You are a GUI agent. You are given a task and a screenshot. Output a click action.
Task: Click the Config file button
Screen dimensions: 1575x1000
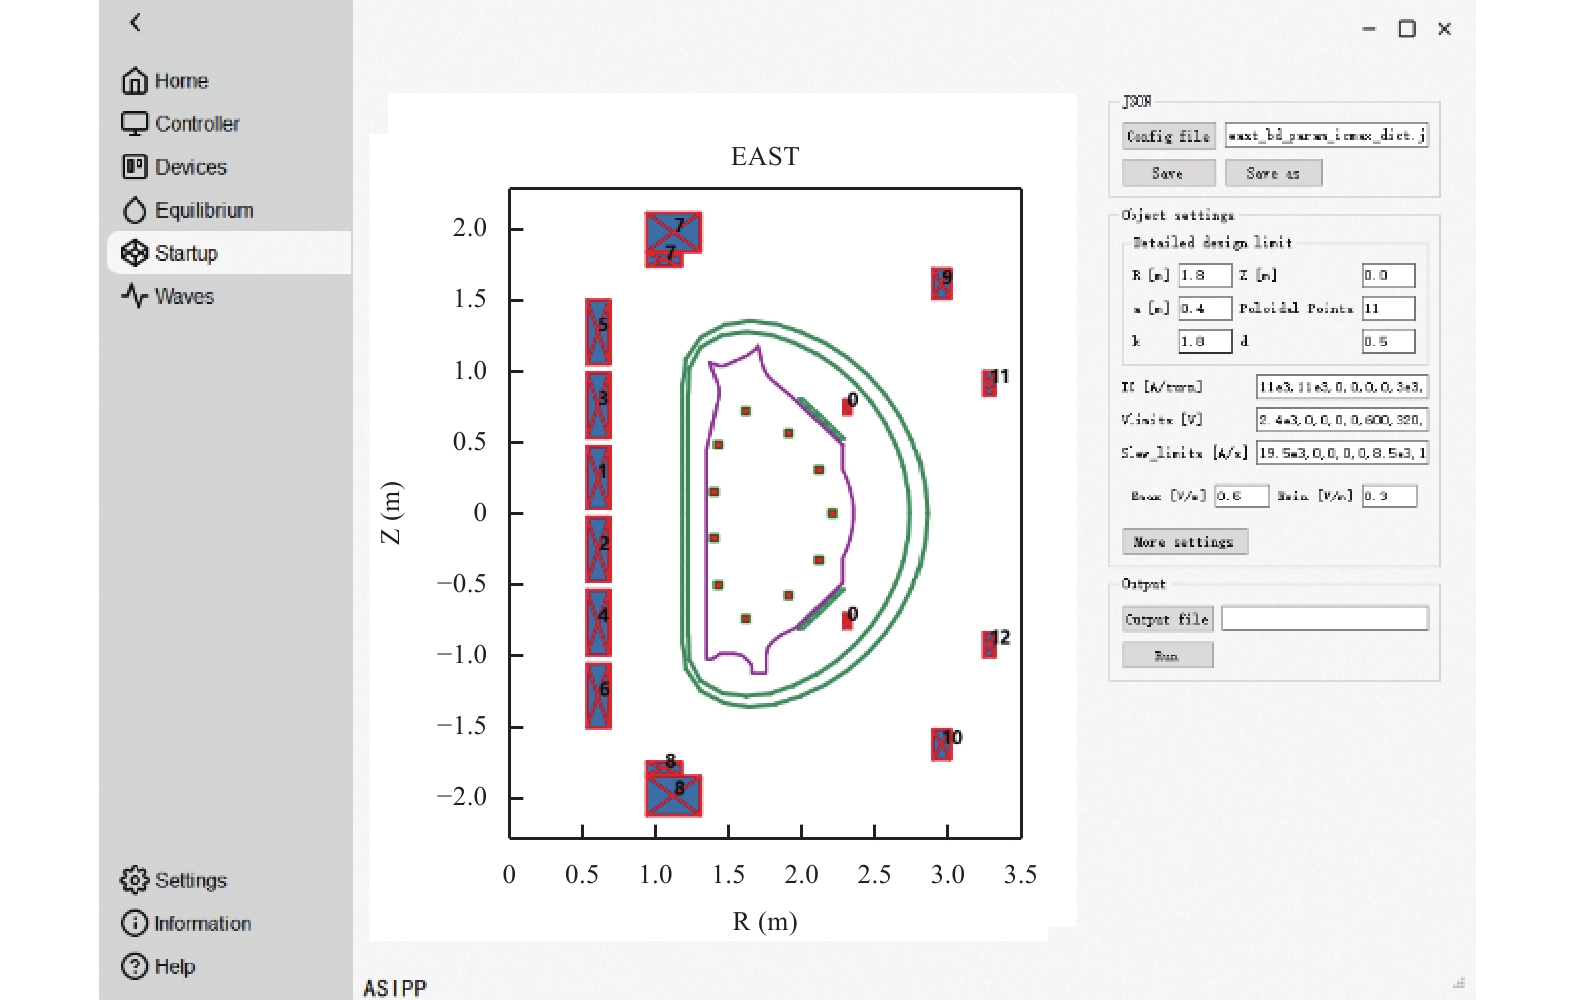[x=1168, y=136]
